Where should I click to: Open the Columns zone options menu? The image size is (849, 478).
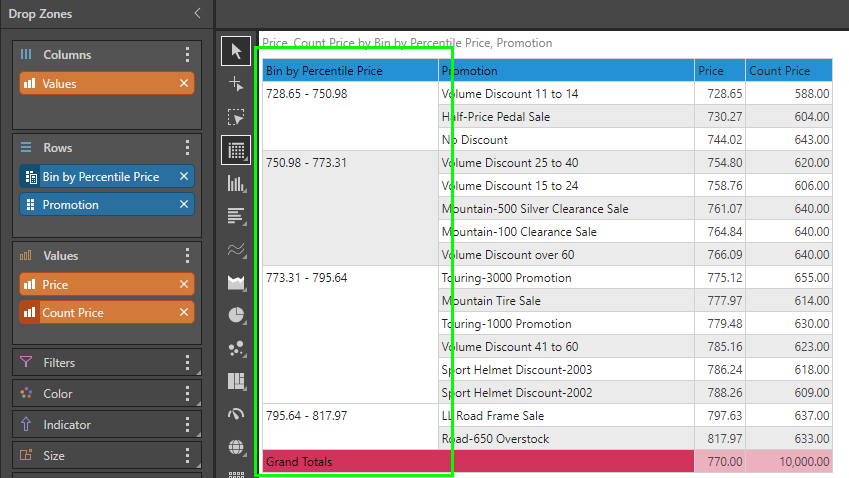coord(187,55)
